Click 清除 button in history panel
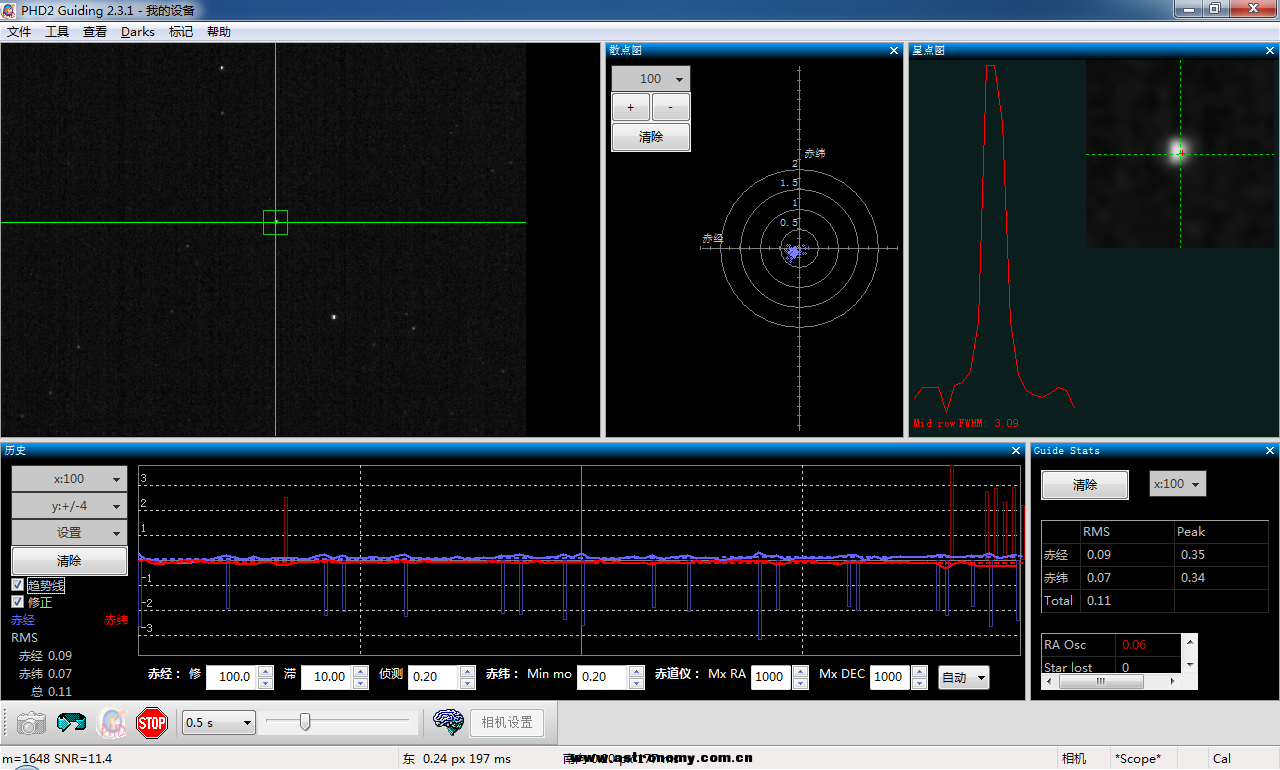1280x770 pixels. click(69, 561)
